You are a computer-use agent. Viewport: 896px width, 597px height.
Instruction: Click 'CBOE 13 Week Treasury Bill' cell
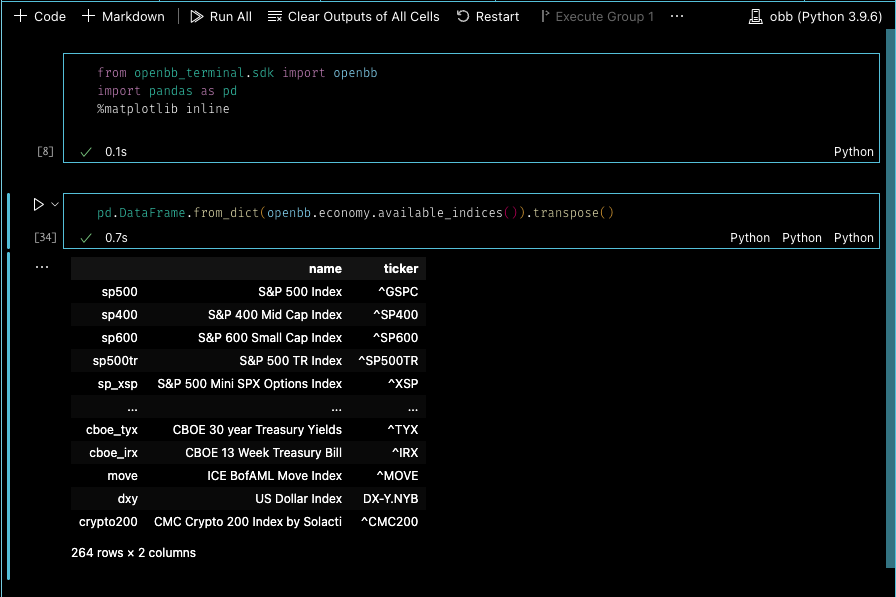263,453
